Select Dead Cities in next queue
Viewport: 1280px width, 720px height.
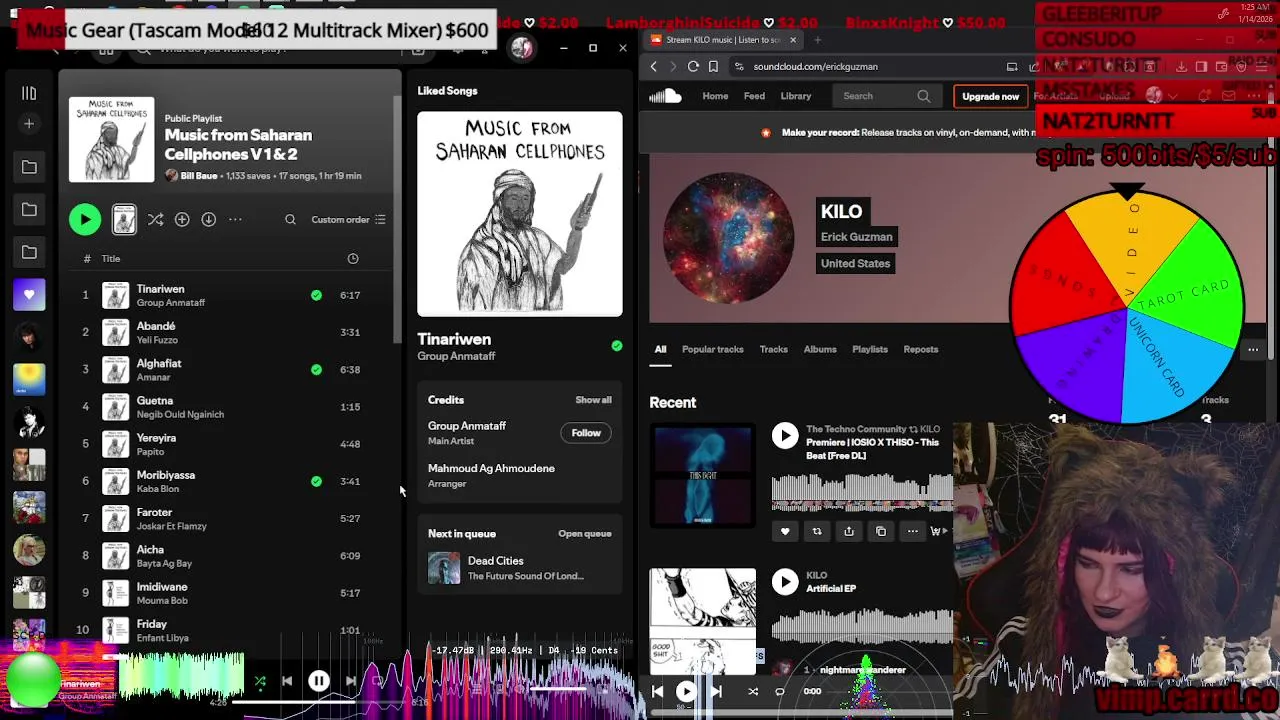click(519, 568)
